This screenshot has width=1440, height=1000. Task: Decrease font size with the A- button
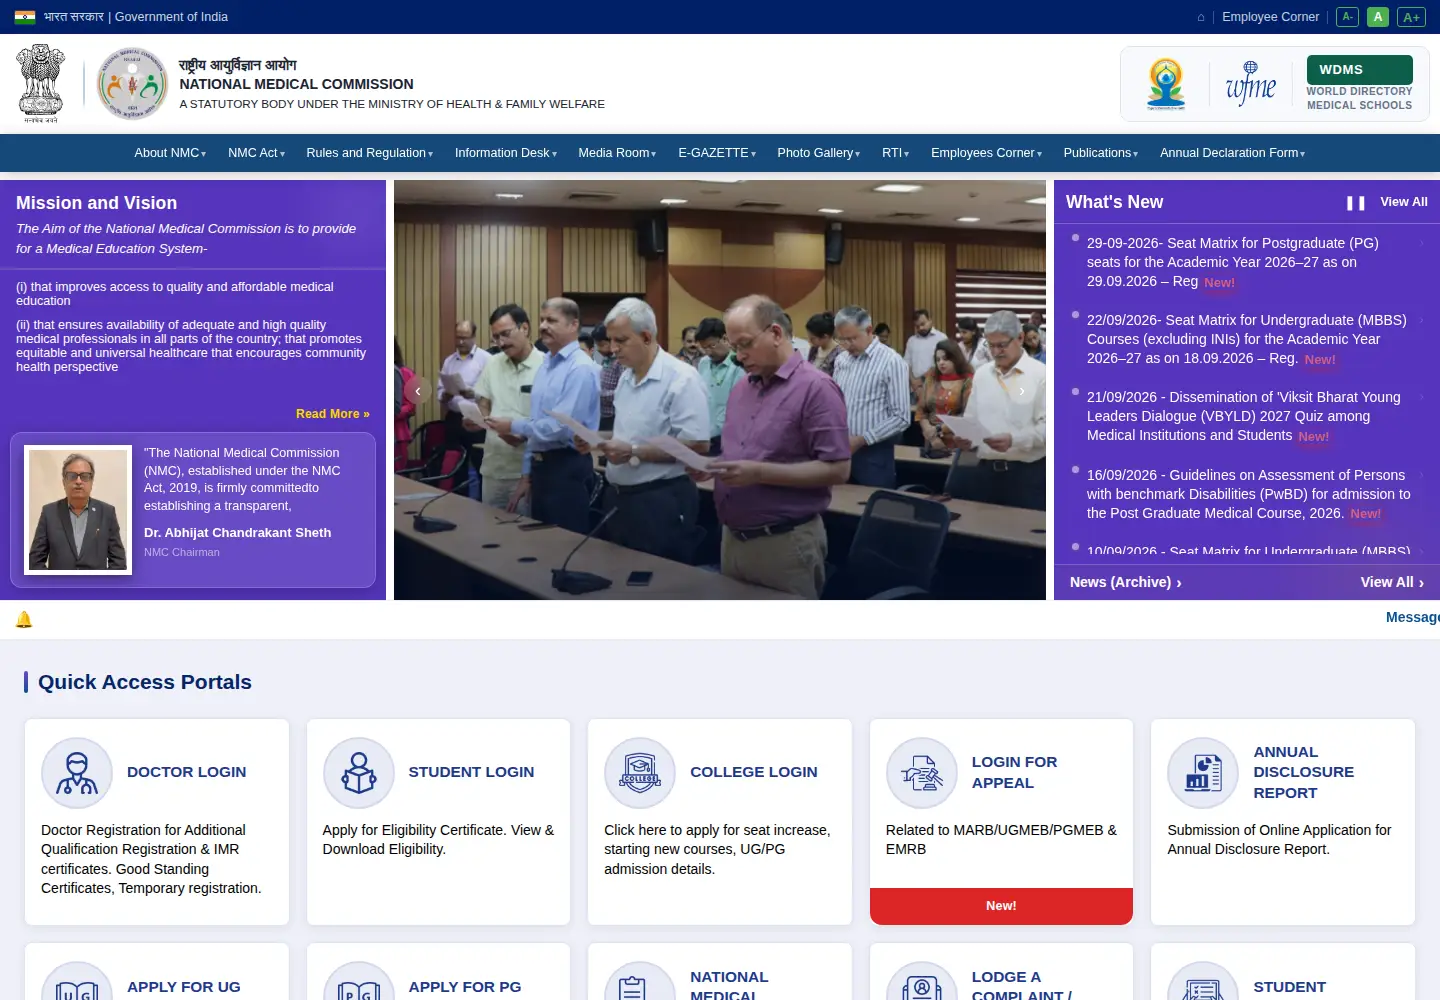coord(1347,17)
